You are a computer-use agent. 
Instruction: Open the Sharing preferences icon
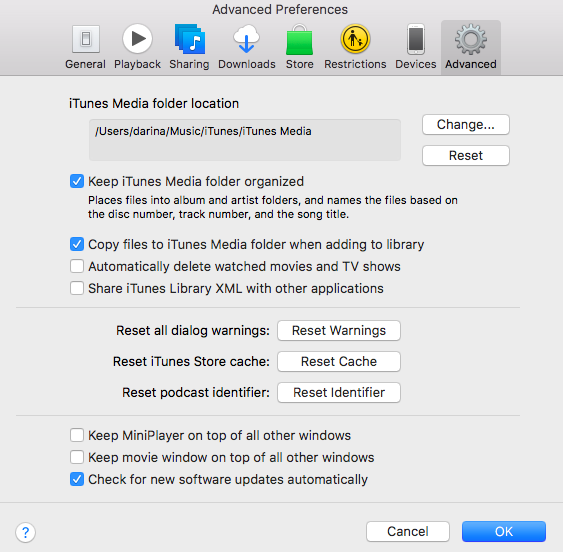click(190, 39)
